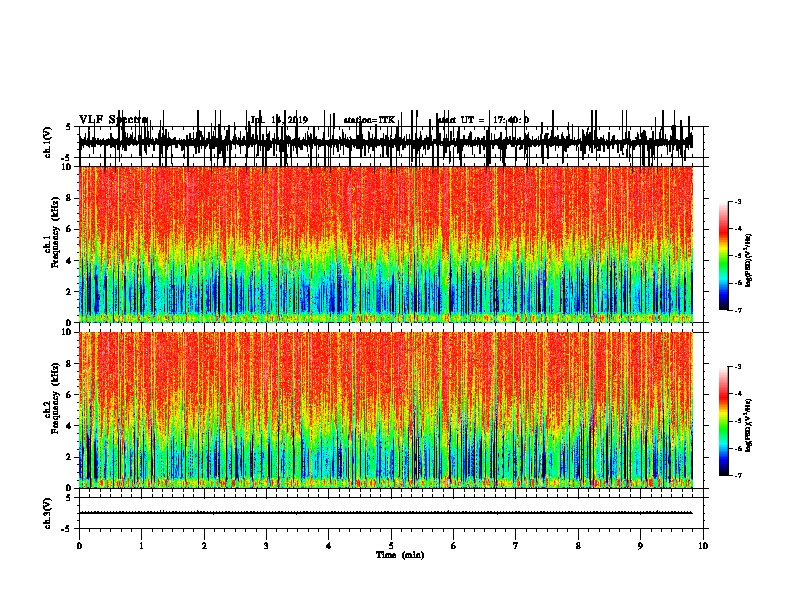Viewport: 792px width, 612px height.
Task: Click the time axis tick label "1"
Action: [x=141, y=546]
